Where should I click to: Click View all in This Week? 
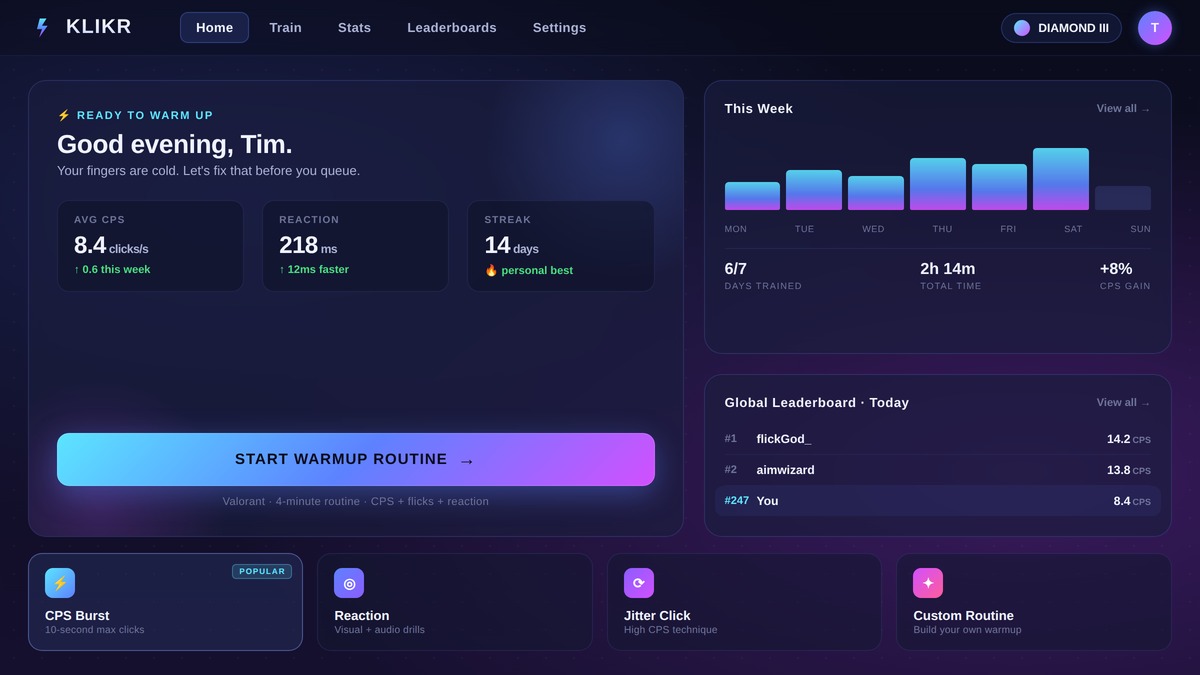pos(1123,109)
